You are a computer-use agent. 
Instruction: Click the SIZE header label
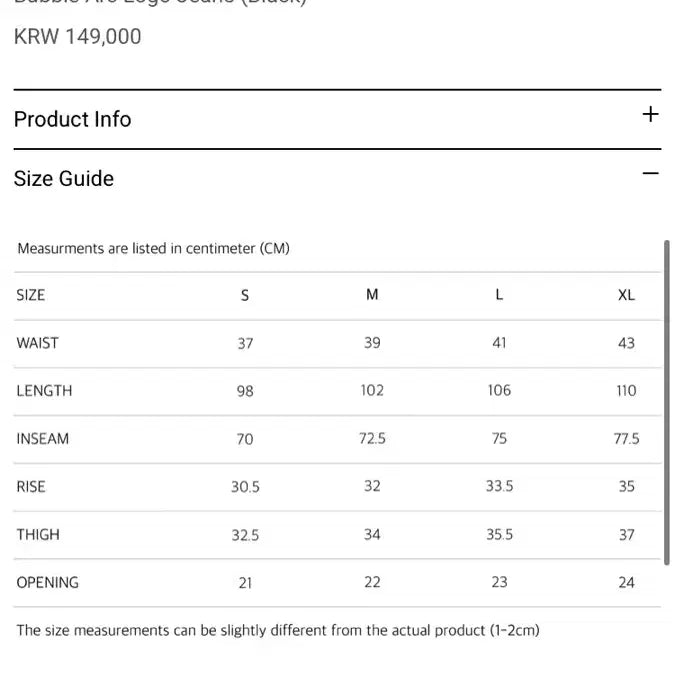pos(31,295)
